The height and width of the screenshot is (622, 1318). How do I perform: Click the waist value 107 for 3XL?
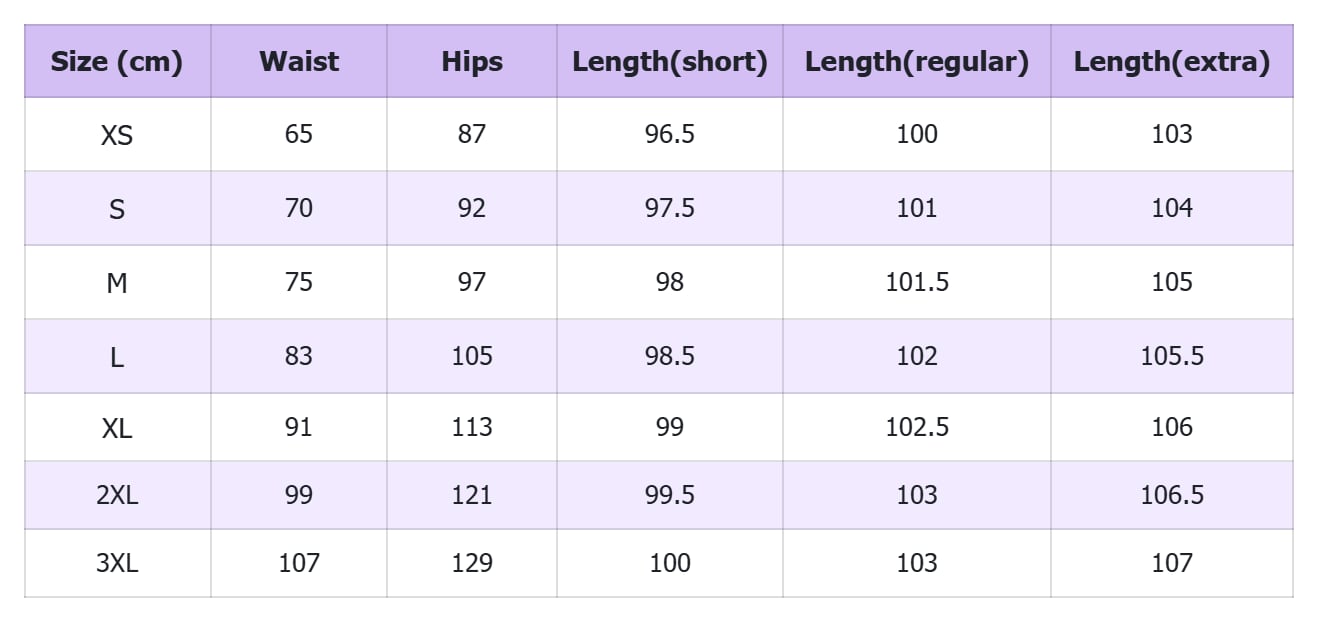(299, 563)
